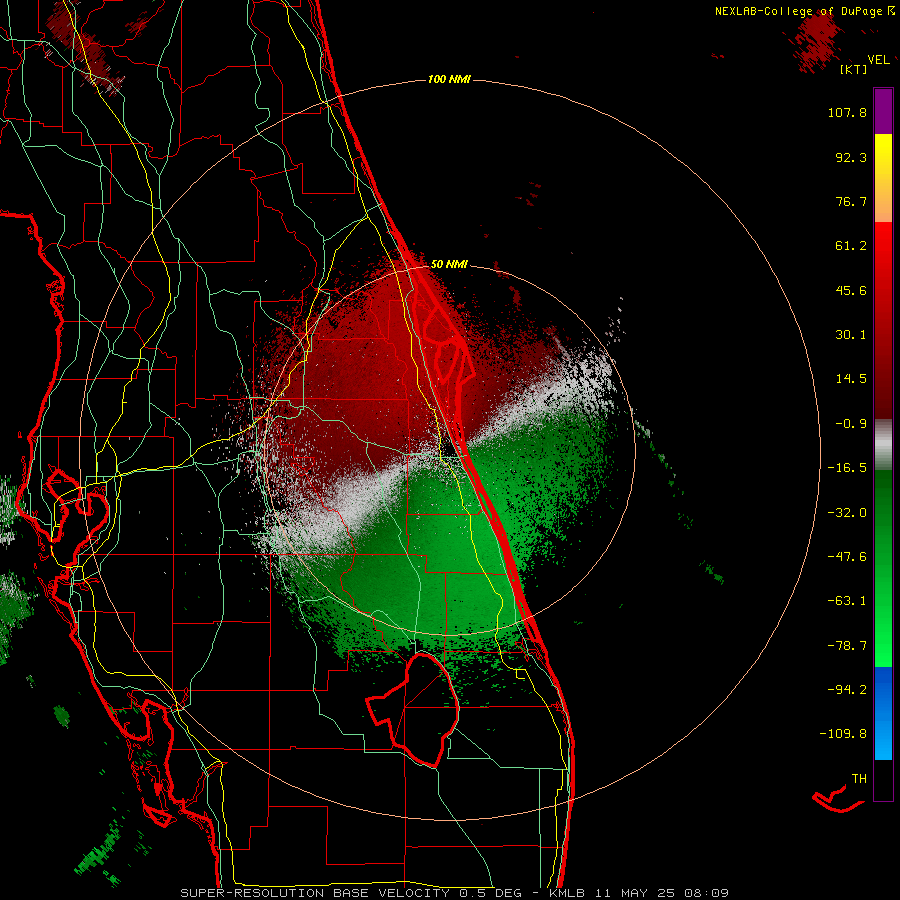Image resolution: width=900 pixels, height=900 pixels.
Task: Click the 61.2 velocity scale value
Action: [x=851, y=246]
